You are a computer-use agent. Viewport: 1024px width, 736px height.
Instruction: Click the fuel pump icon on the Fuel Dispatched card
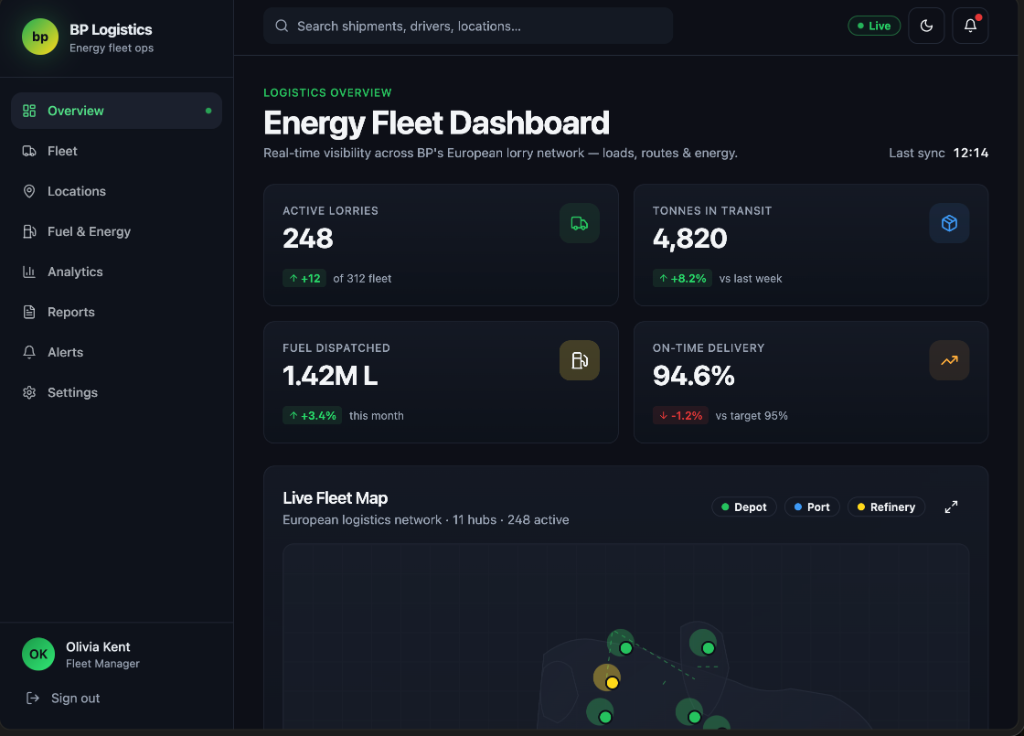pos(579,360)
